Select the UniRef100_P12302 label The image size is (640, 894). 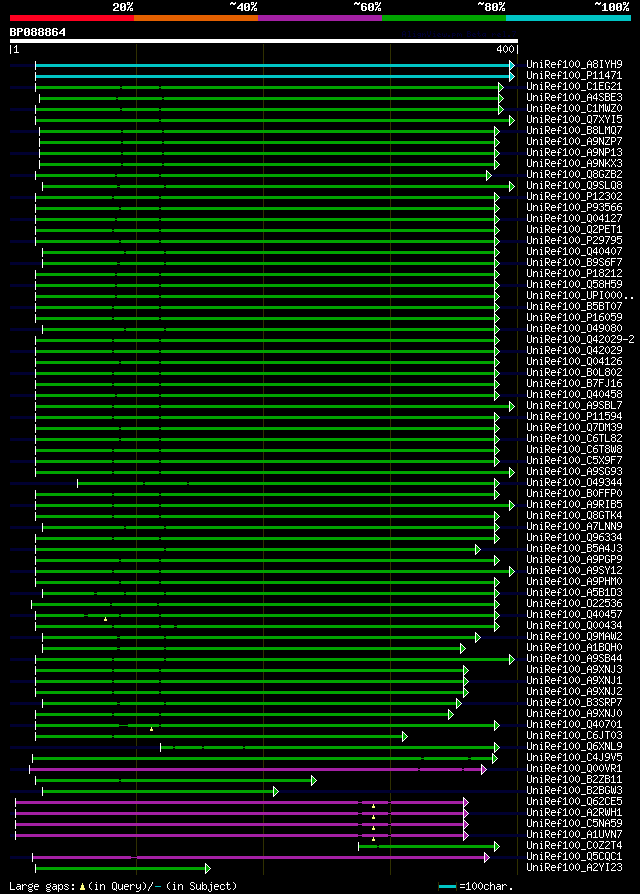click(x=574, y=196)
